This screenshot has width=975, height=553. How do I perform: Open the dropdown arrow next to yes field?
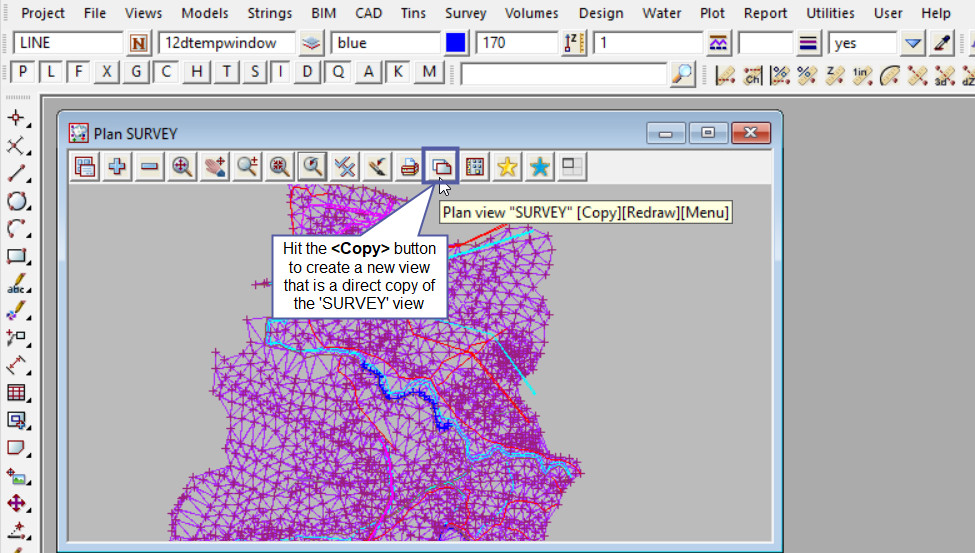tap(912, 43)
